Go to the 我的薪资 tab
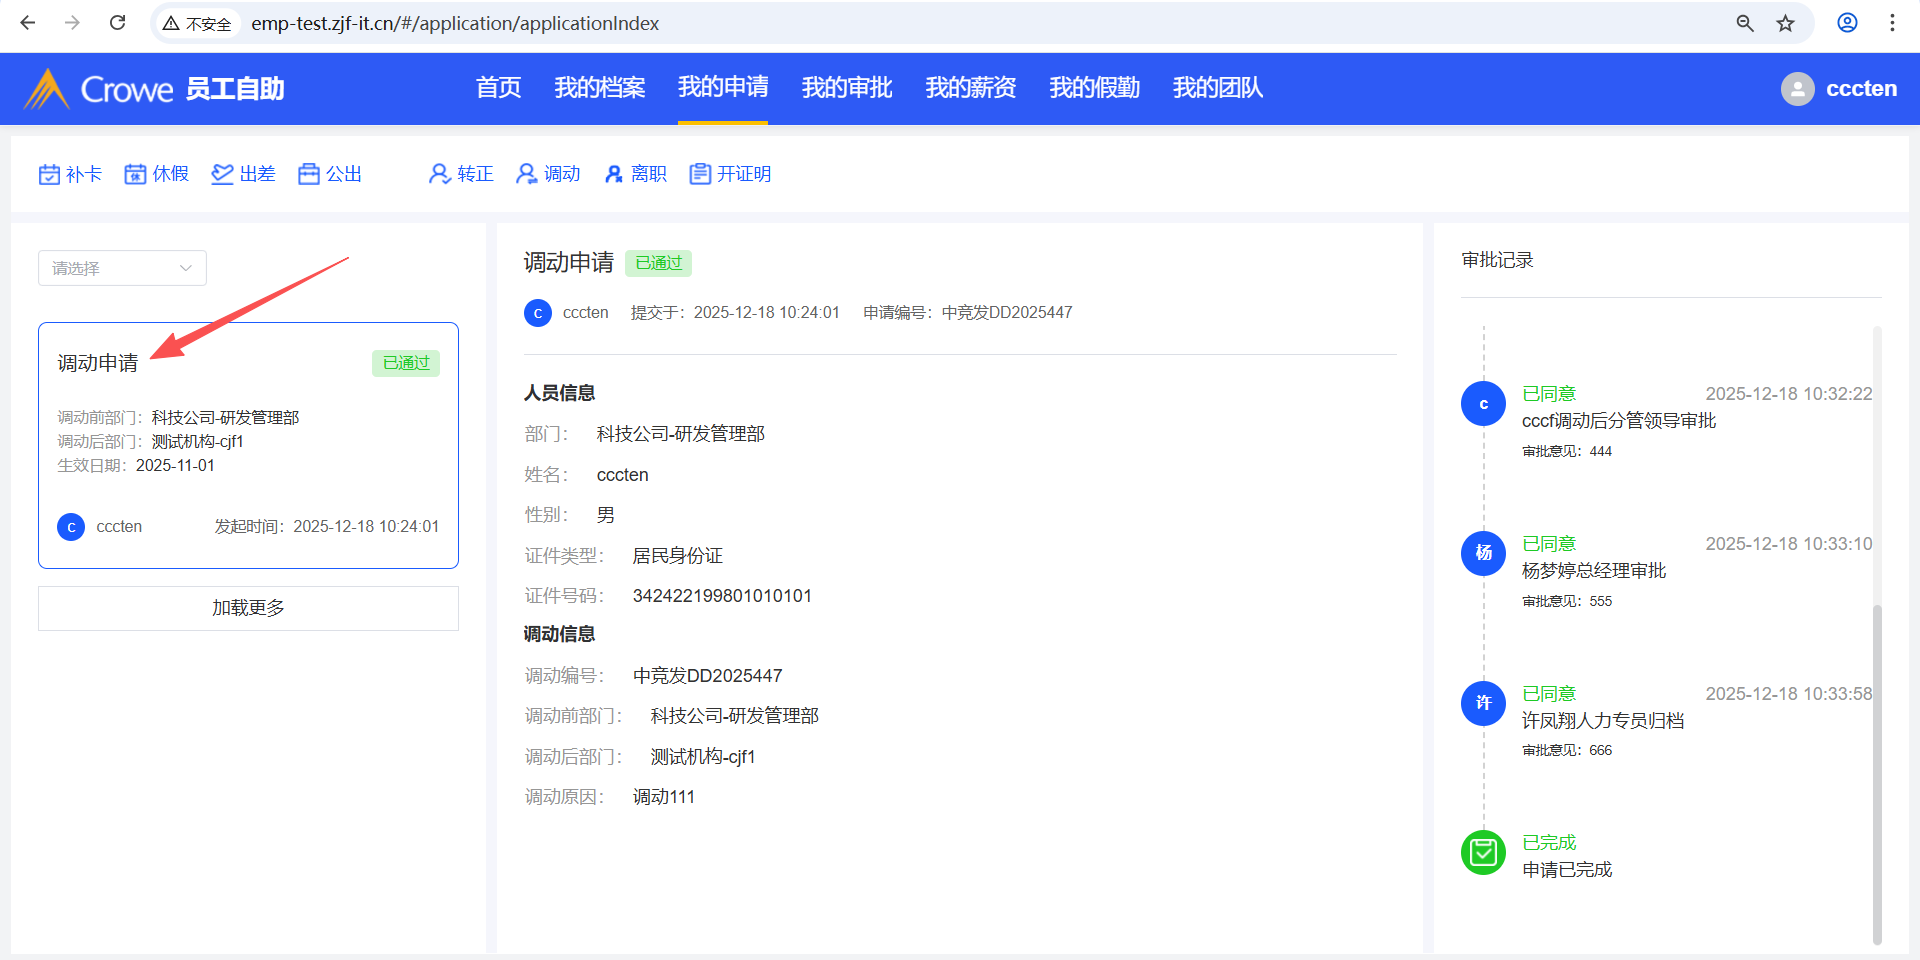 [x=970, y=88]
